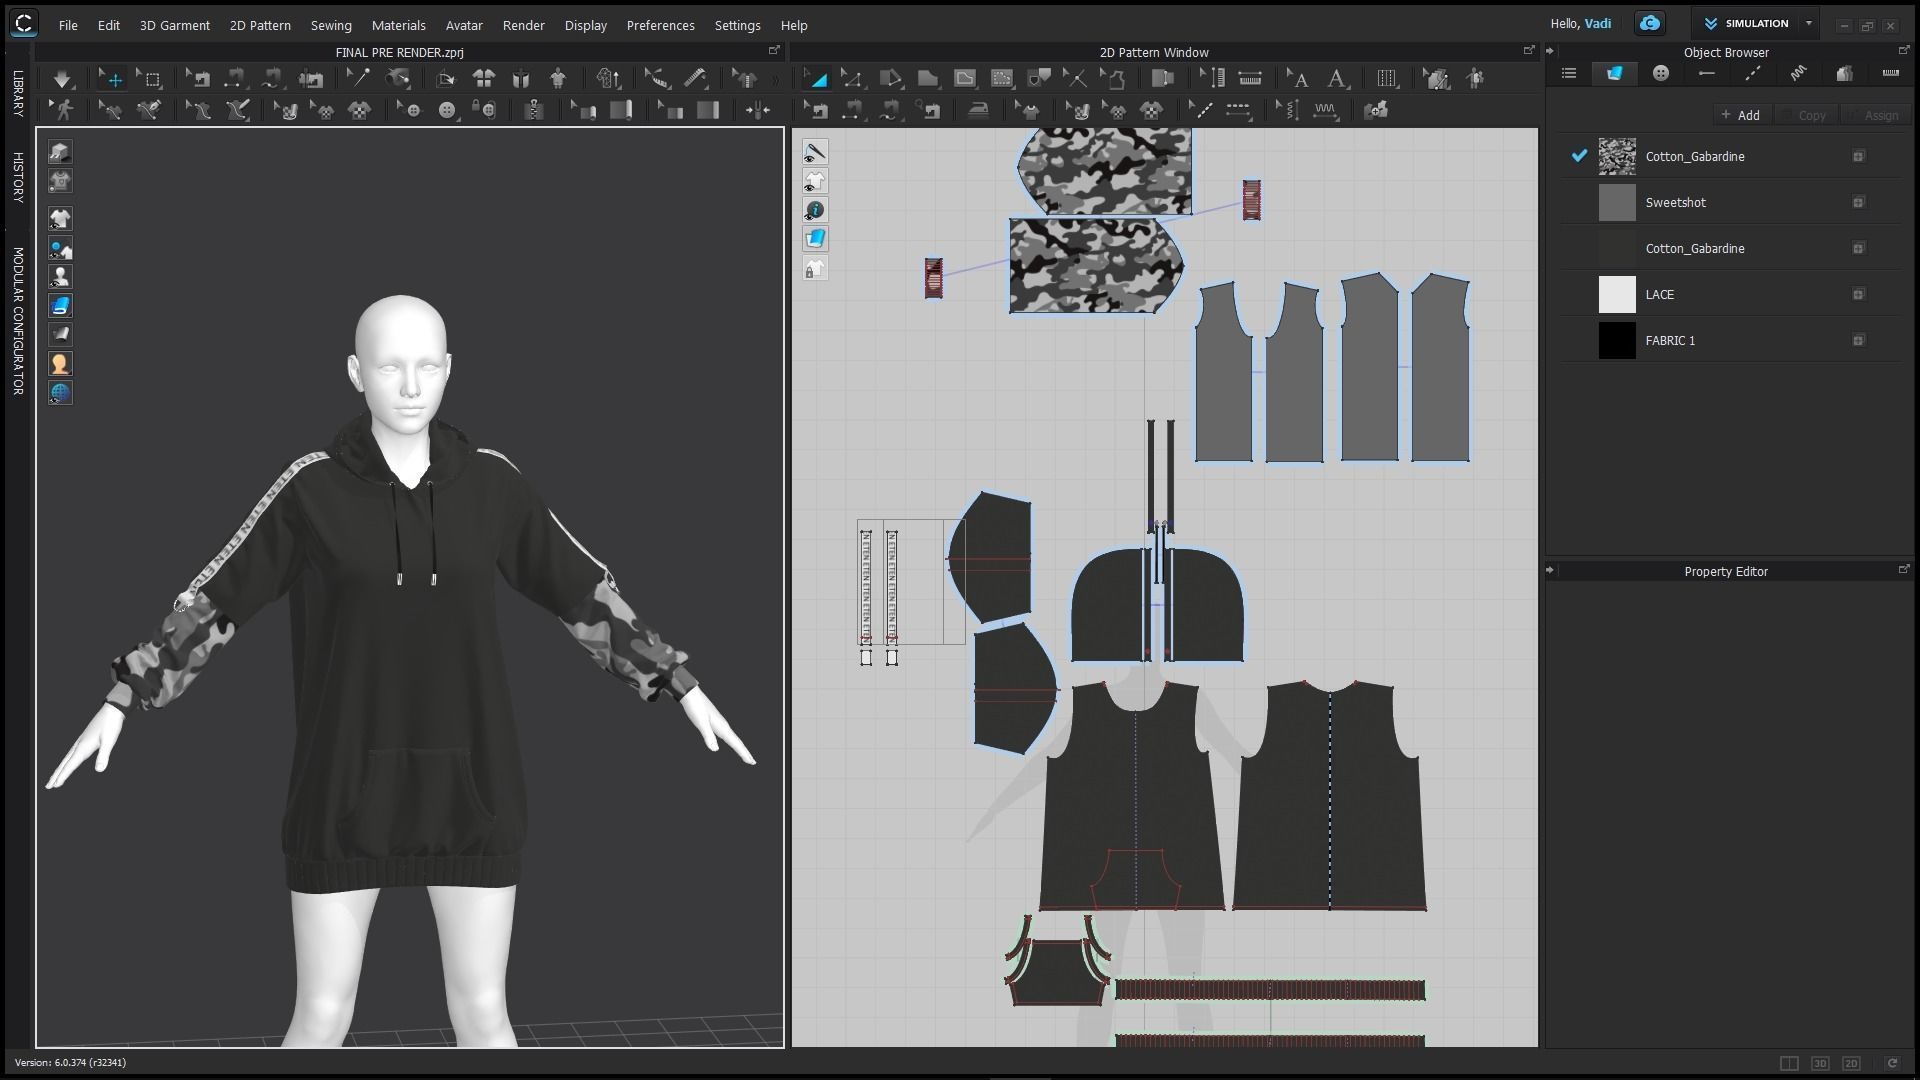Toggle the globe environment icon in 3D window
This screenshot has width=1920, height=1080.
point(60,393)
